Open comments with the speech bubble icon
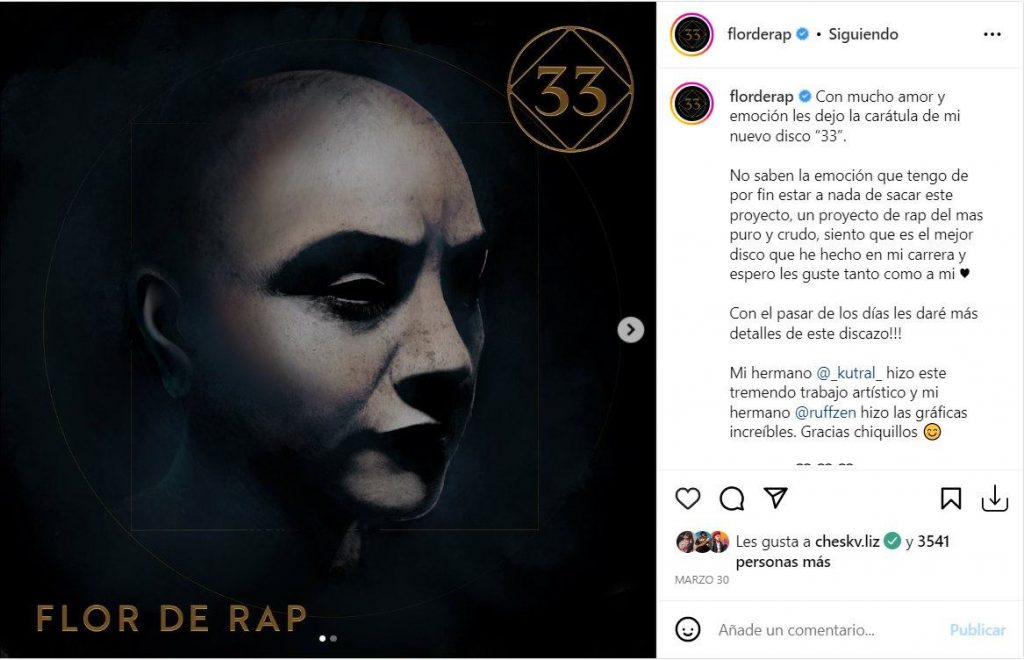 (x=732, y=498)
